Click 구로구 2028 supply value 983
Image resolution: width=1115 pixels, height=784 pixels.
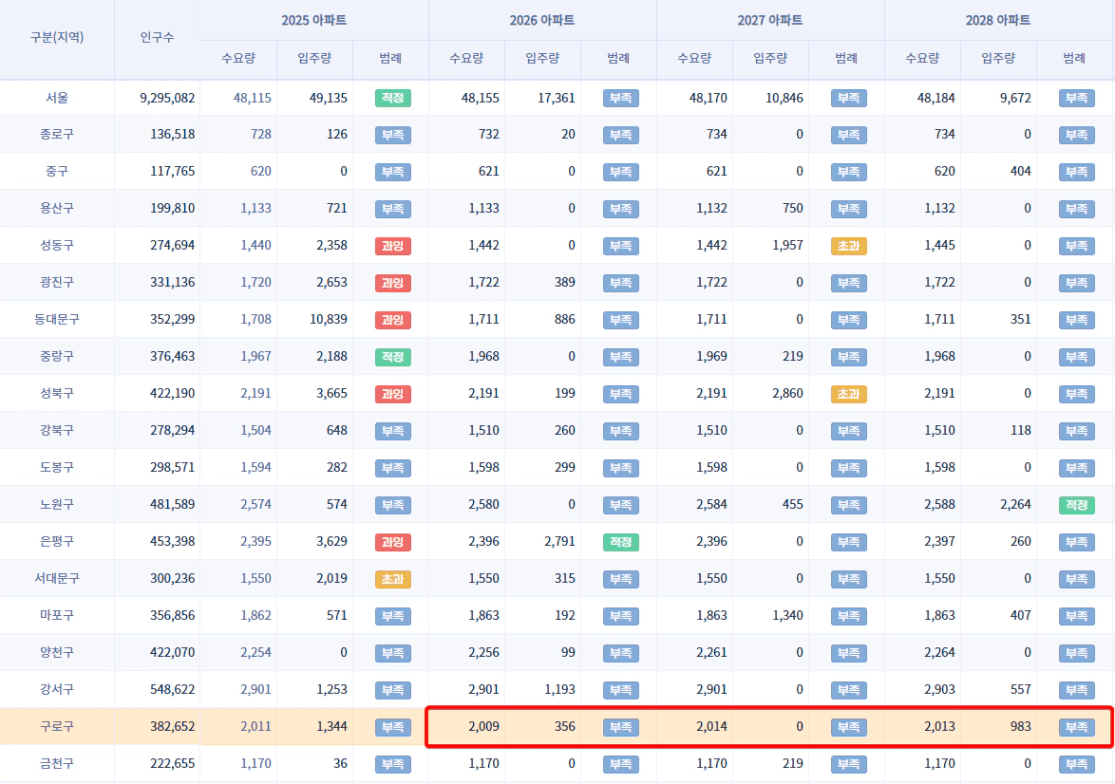(x=1020, y=726)
